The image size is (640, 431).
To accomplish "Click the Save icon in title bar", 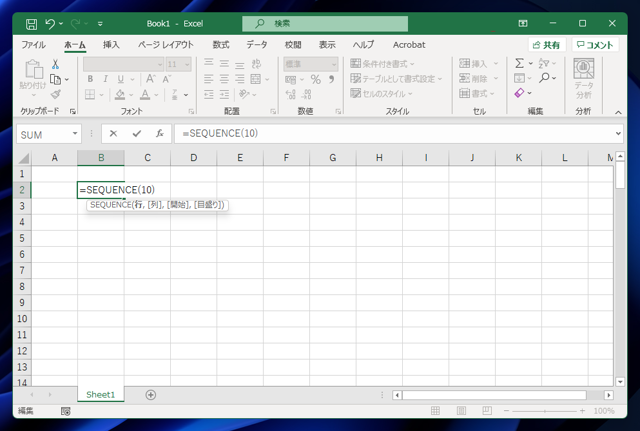I will pyautogui.click(x=31, y=24).
